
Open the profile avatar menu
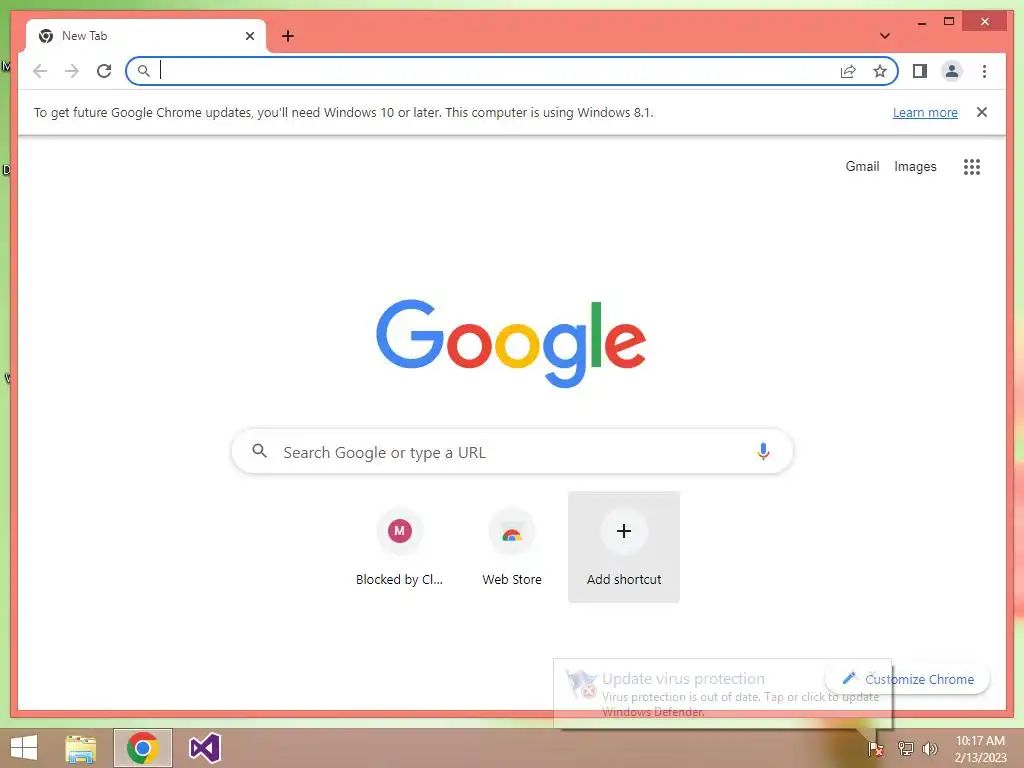pyautogui.click(x=952, y=71)
